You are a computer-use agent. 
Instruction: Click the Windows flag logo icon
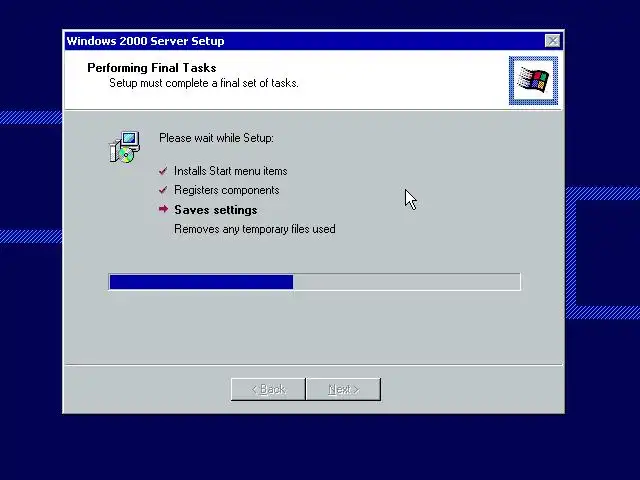(x=533, y=80)
